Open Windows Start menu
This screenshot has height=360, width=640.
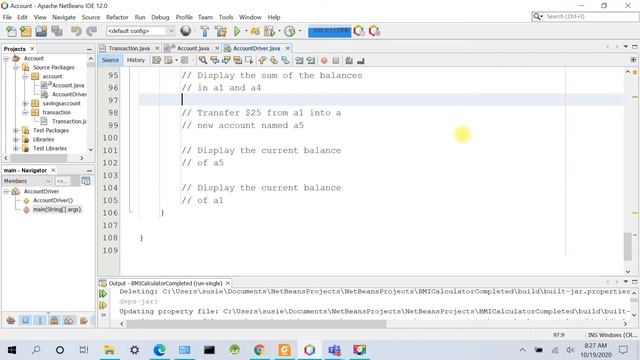[12, 350]
